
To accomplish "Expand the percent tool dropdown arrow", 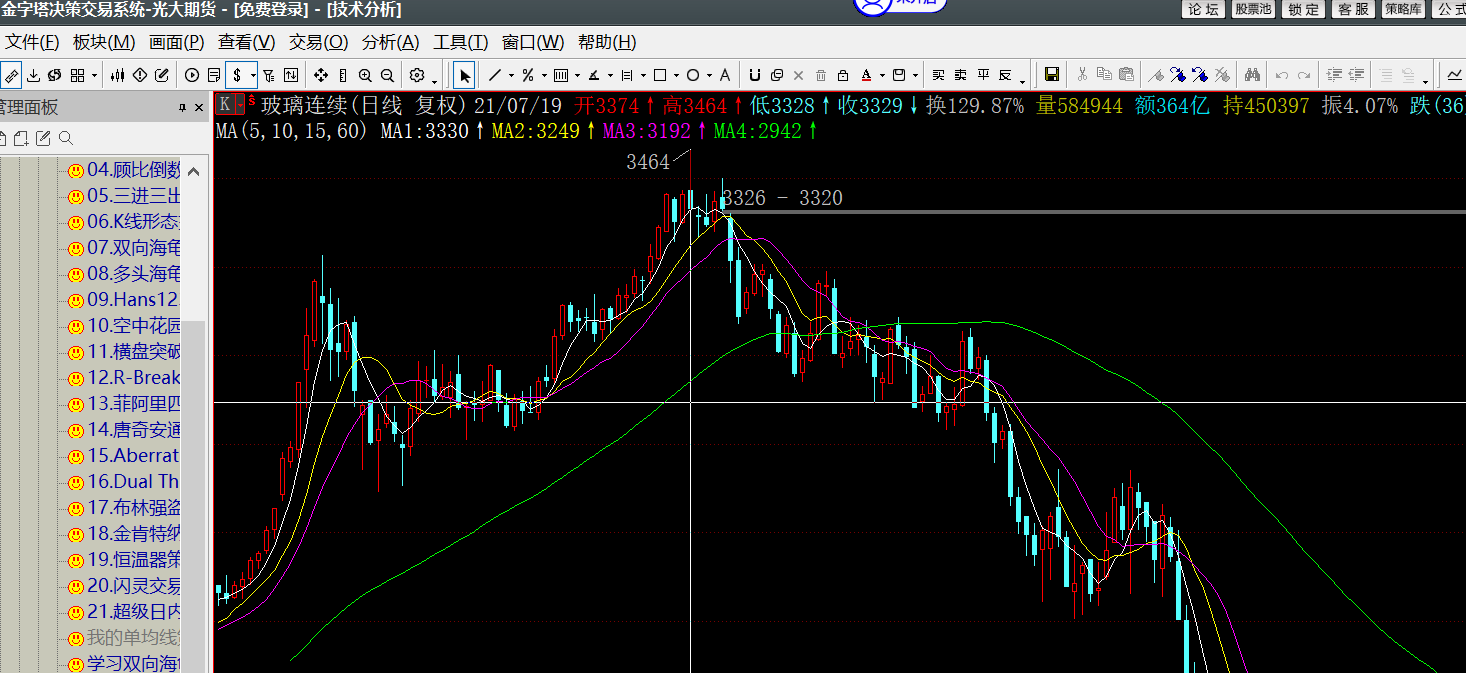I will [x=544, y=75].
